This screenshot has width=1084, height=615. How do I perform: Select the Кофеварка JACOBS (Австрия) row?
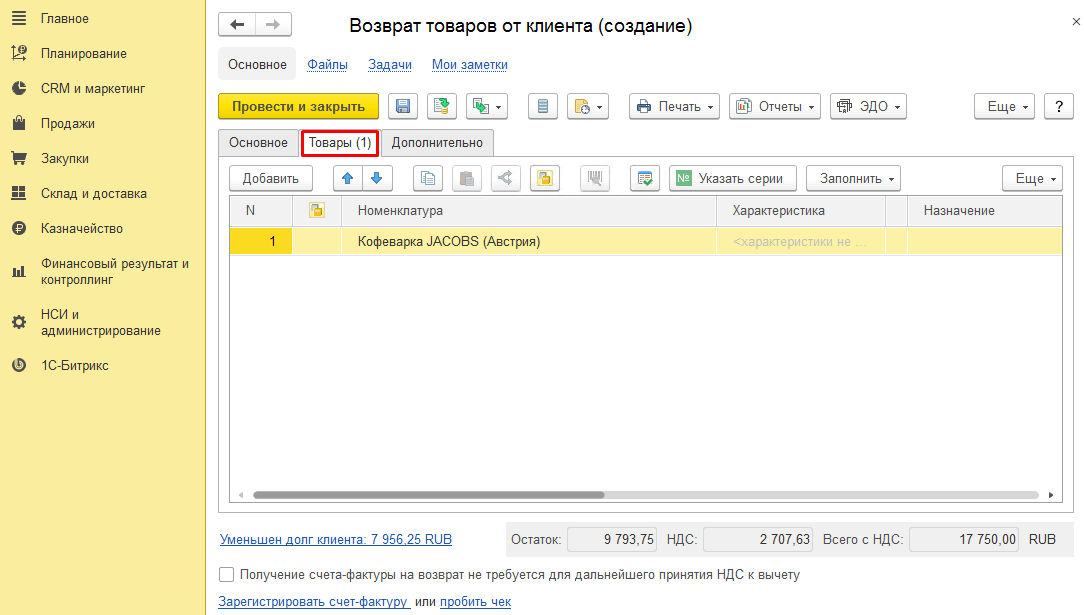pyautogui.click(x=448, y=241)
